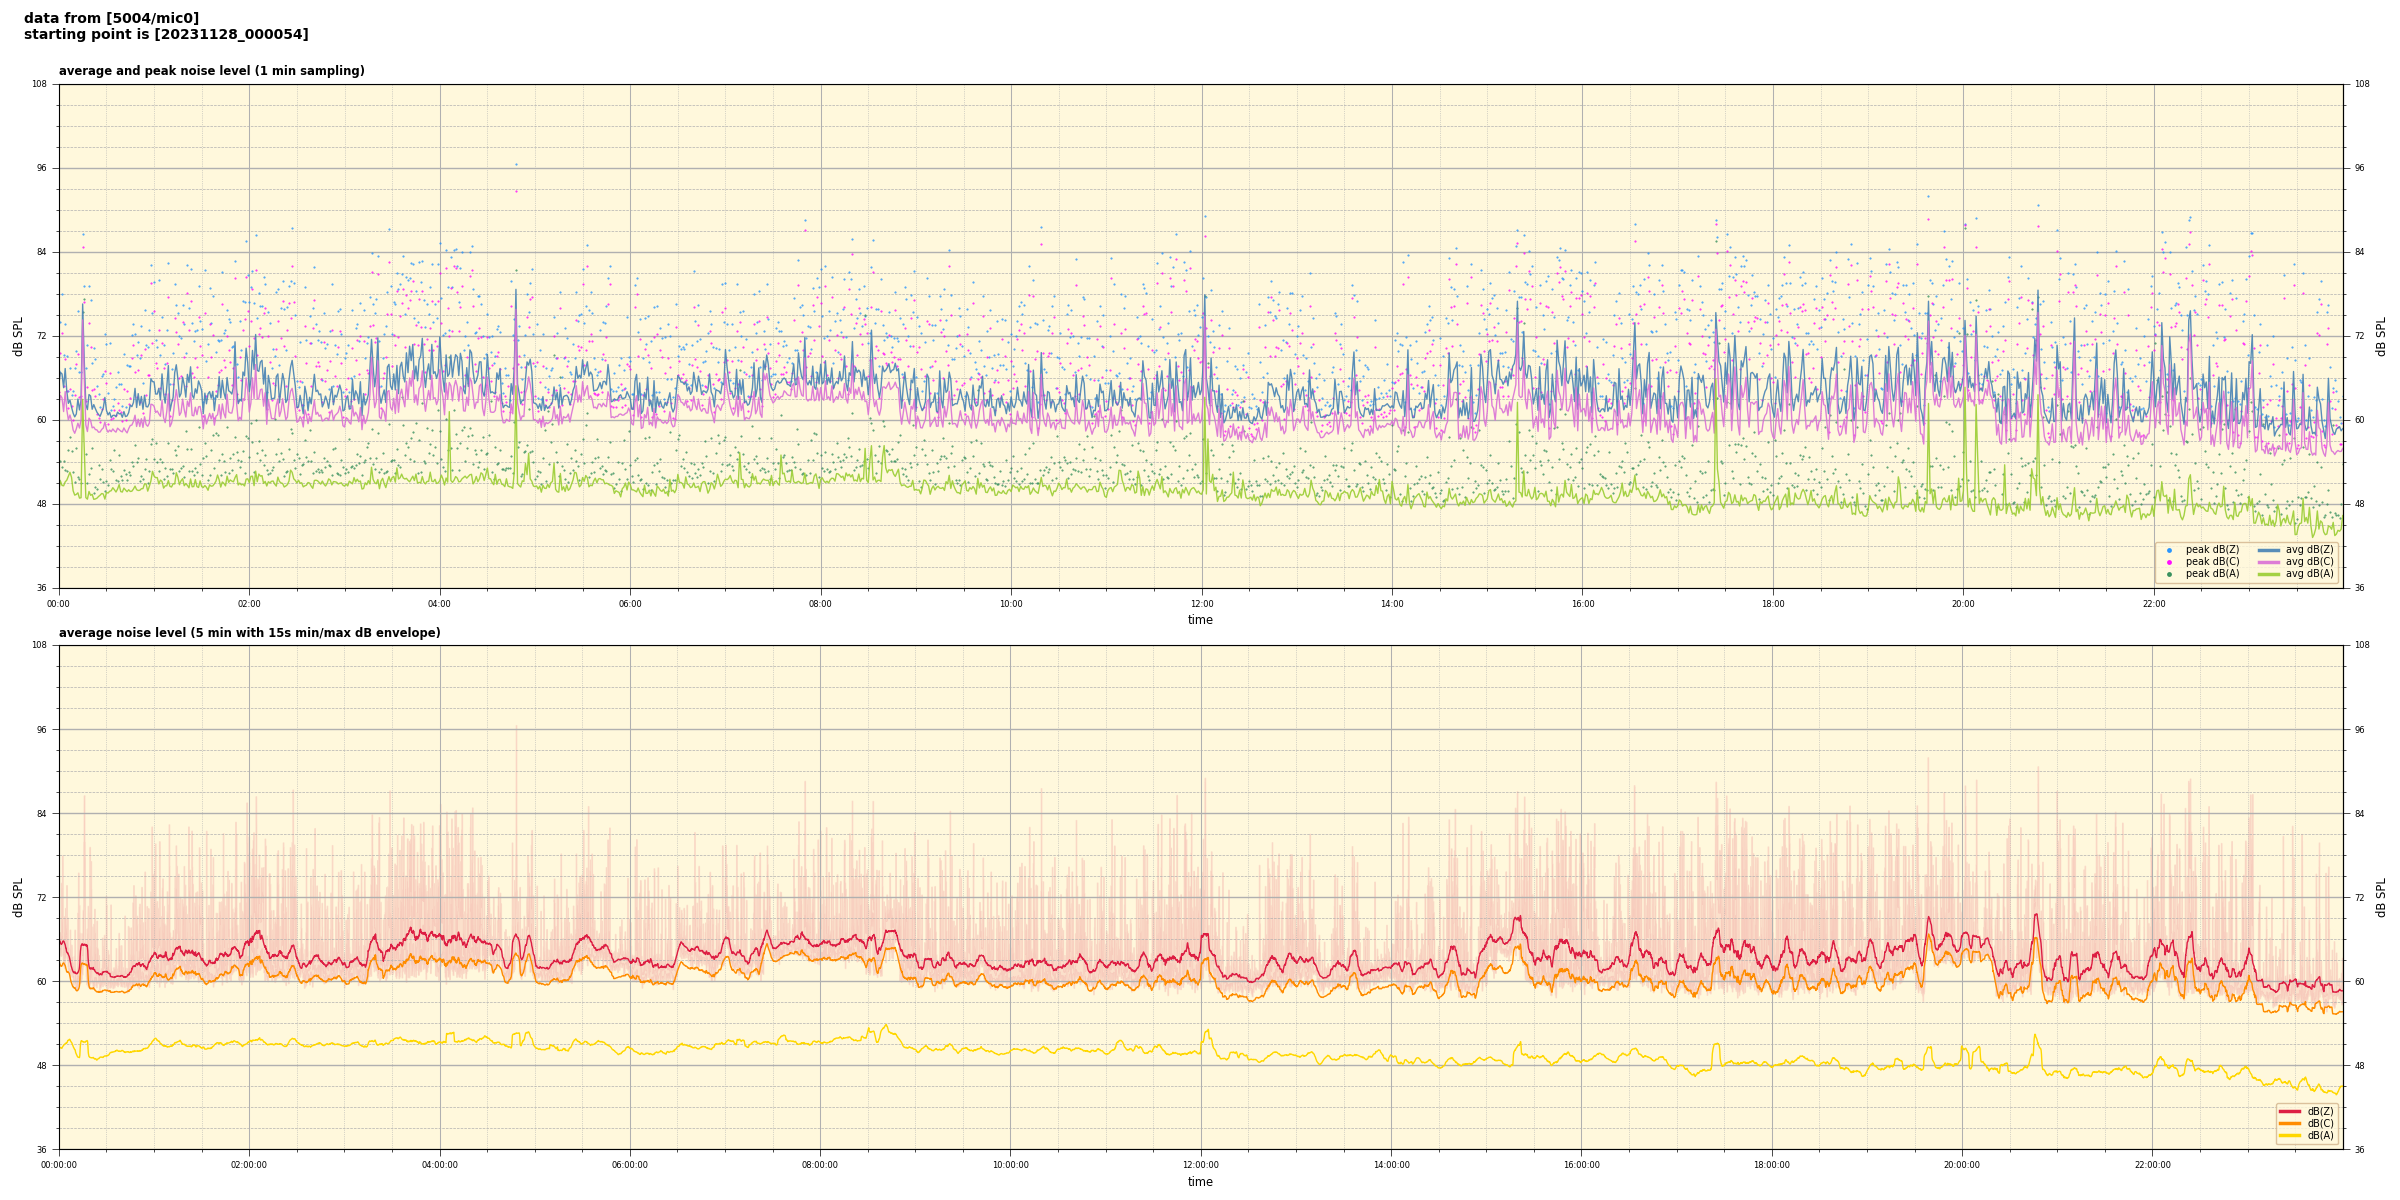The width and height of the screenshot is (2400, 1200).
Task: Click the blue peak dB(Z) legend dot
Action: coord(2169,550)
